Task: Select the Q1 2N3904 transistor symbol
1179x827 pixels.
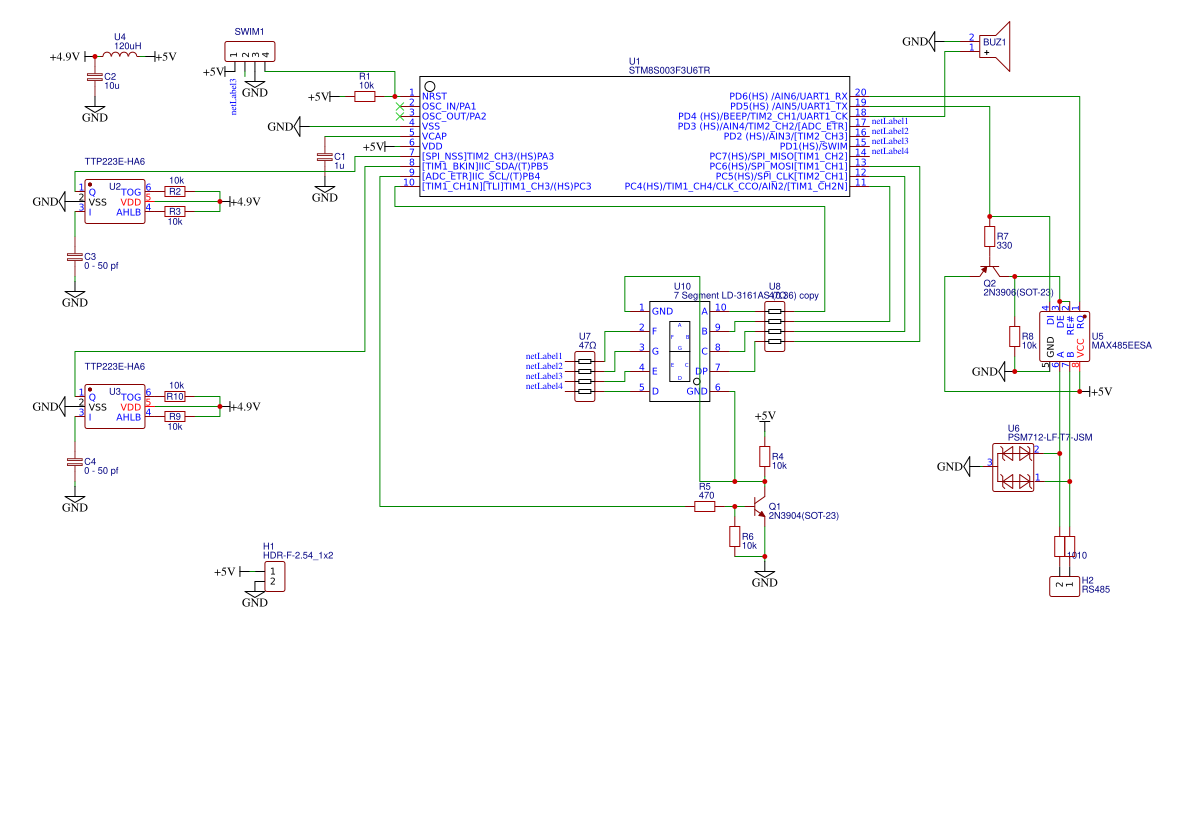Action: pyautogui.click(x=759, y=506)
